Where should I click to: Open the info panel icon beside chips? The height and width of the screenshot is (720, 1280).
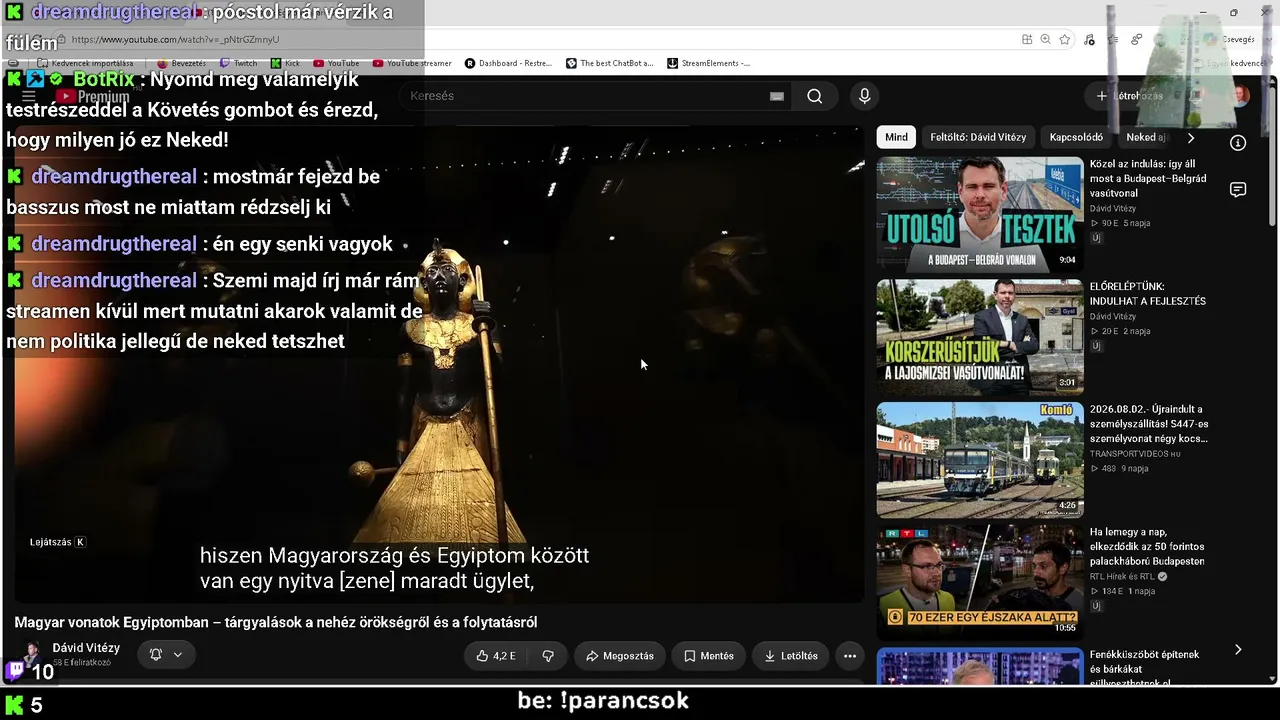(x=1238, y=143)
